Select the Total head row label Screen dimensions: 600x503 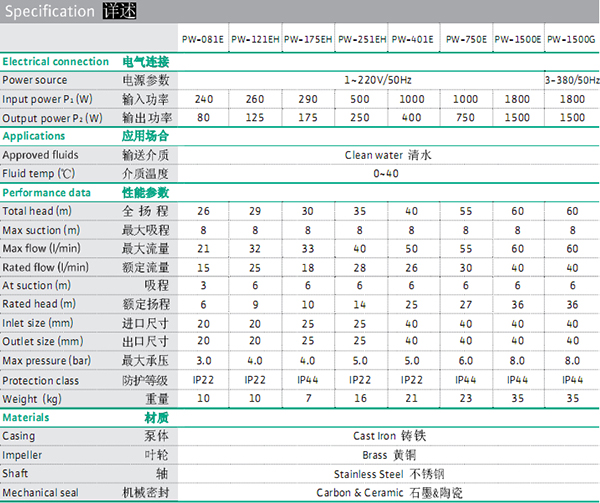pos(36,211)
